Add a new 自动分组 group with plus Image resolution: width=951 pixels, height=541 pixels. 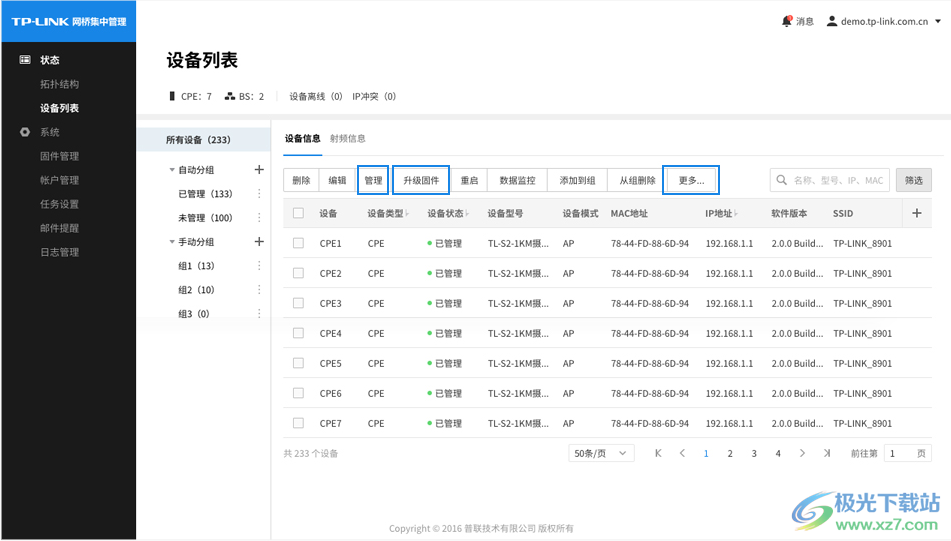coord(259,169)
